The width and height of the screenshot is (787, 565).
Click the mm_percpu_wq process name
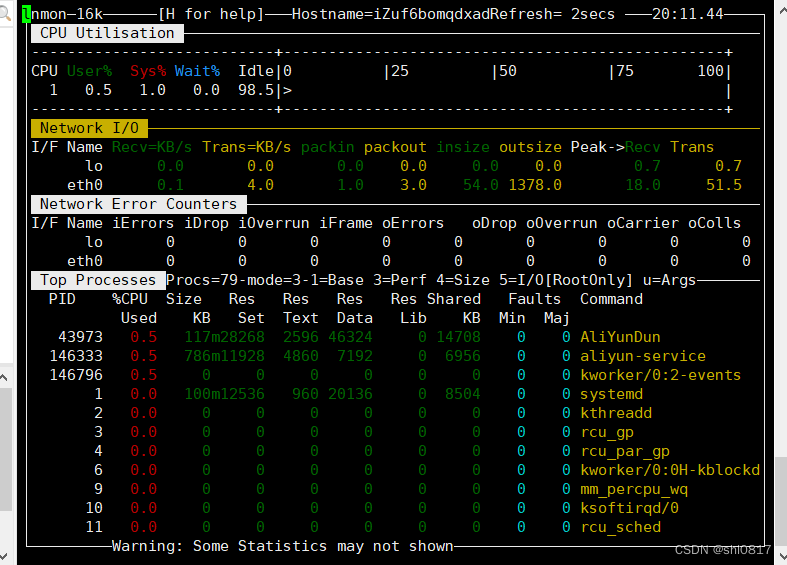click(634, 489)
